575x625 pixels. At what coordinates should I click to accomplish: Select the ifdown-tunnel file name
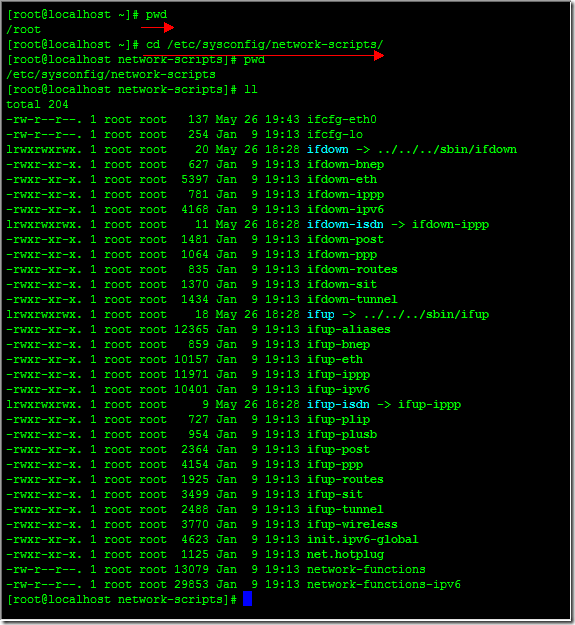(352, 300)
